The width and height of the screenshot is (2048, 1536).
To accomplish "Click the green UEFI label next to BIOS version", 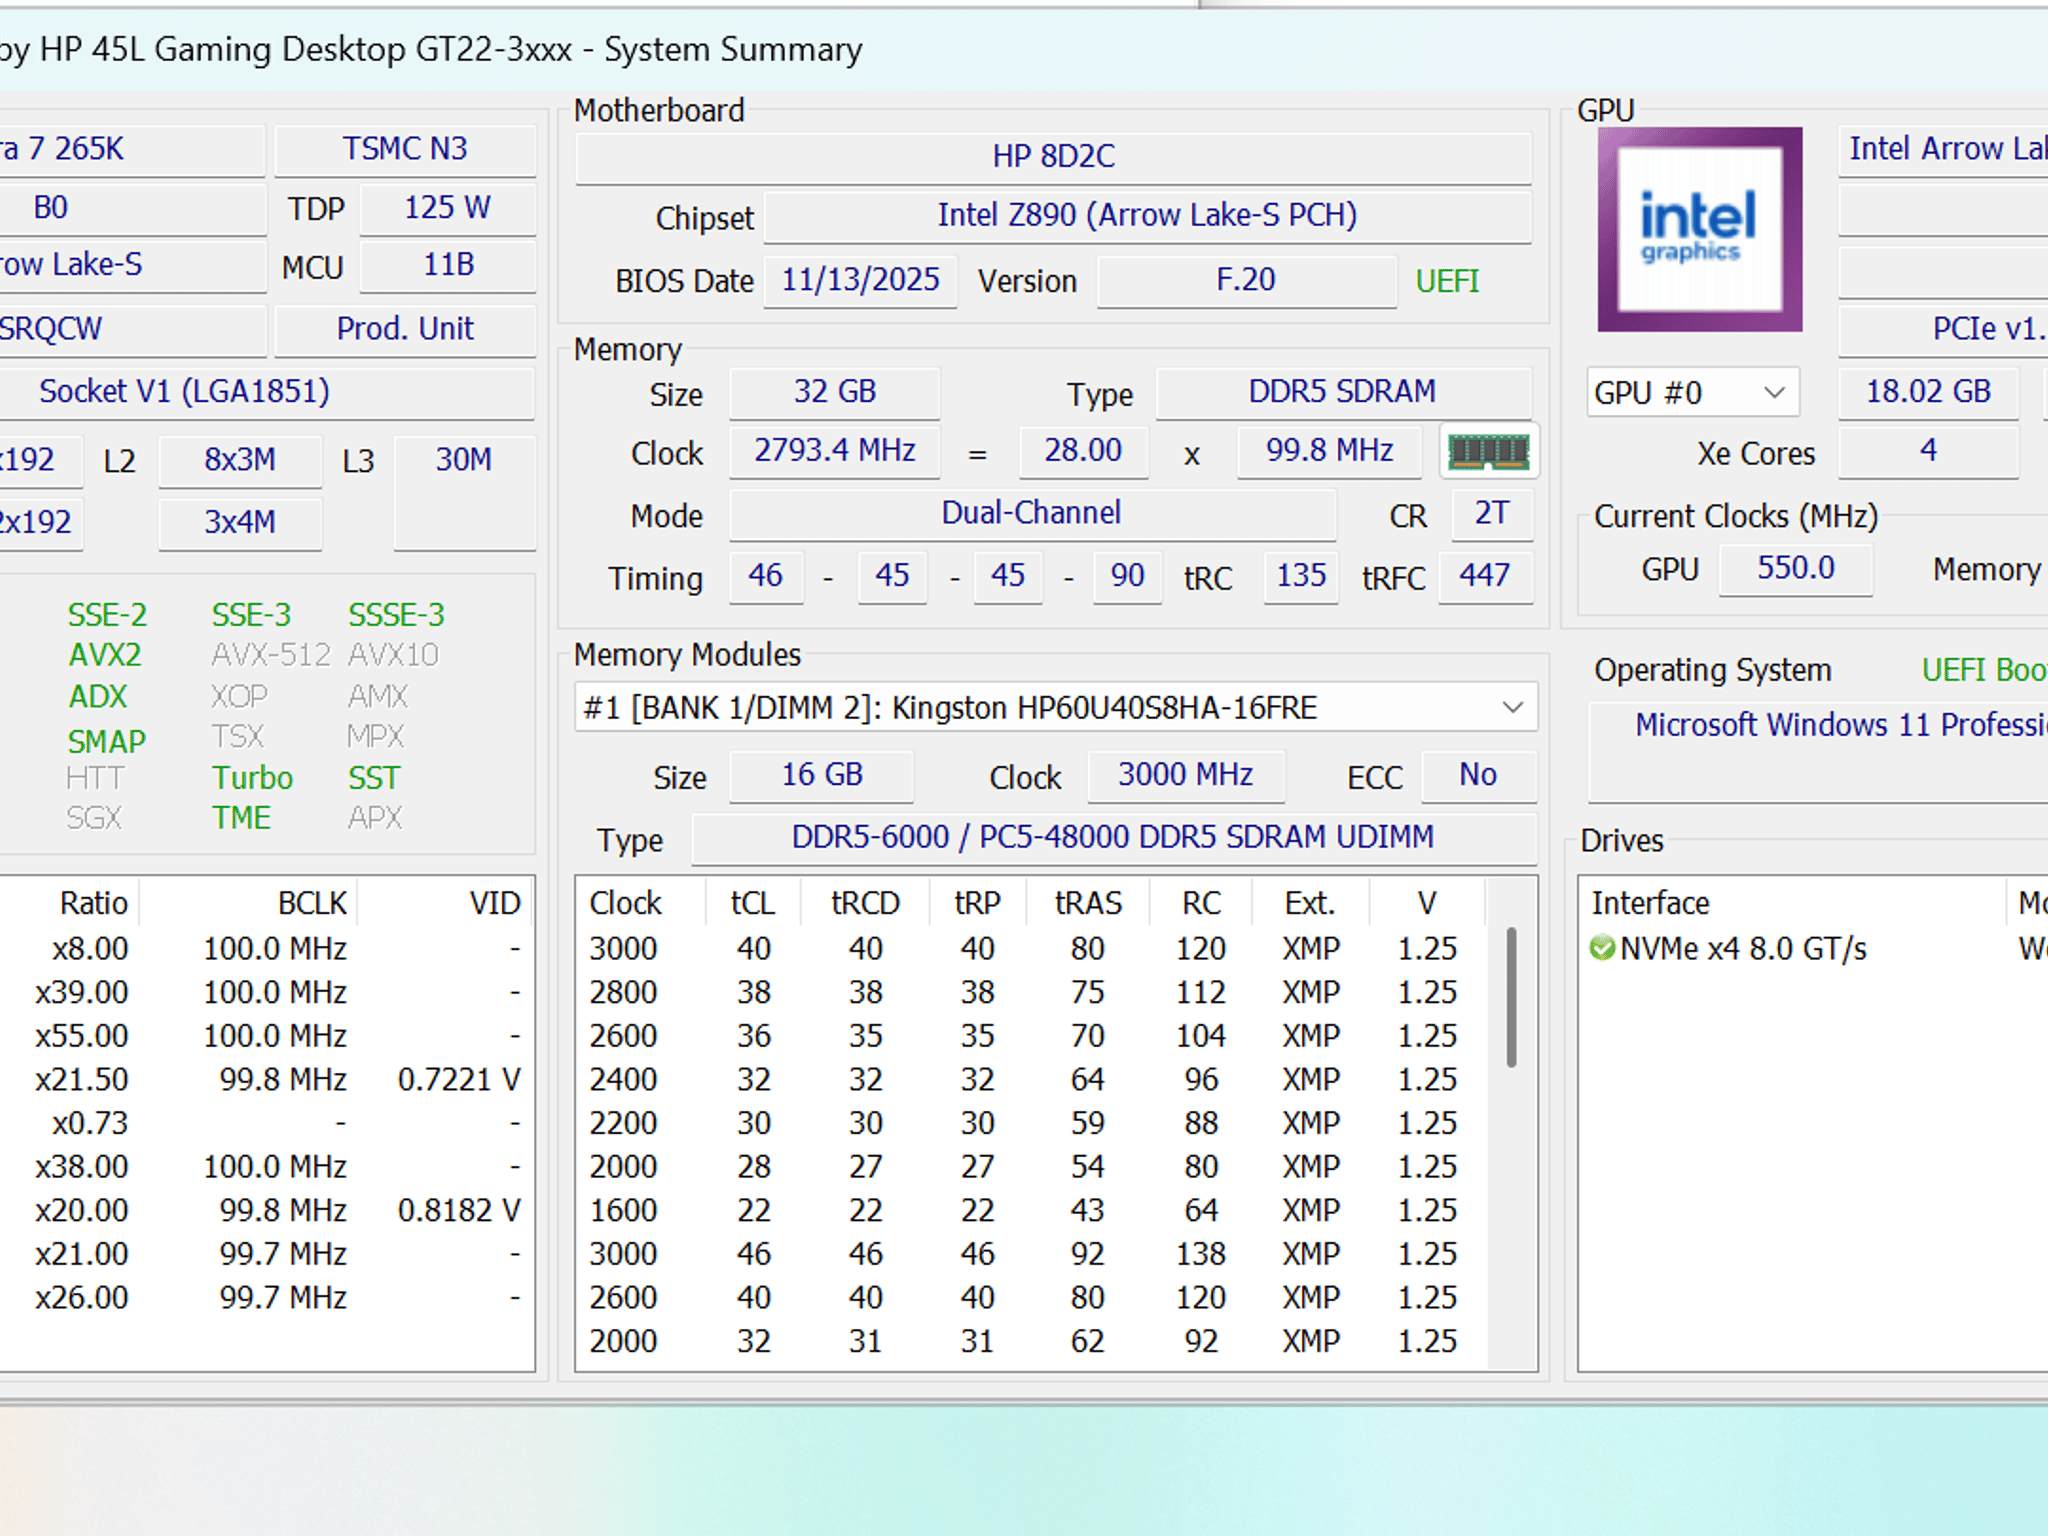I will 1447,281.
